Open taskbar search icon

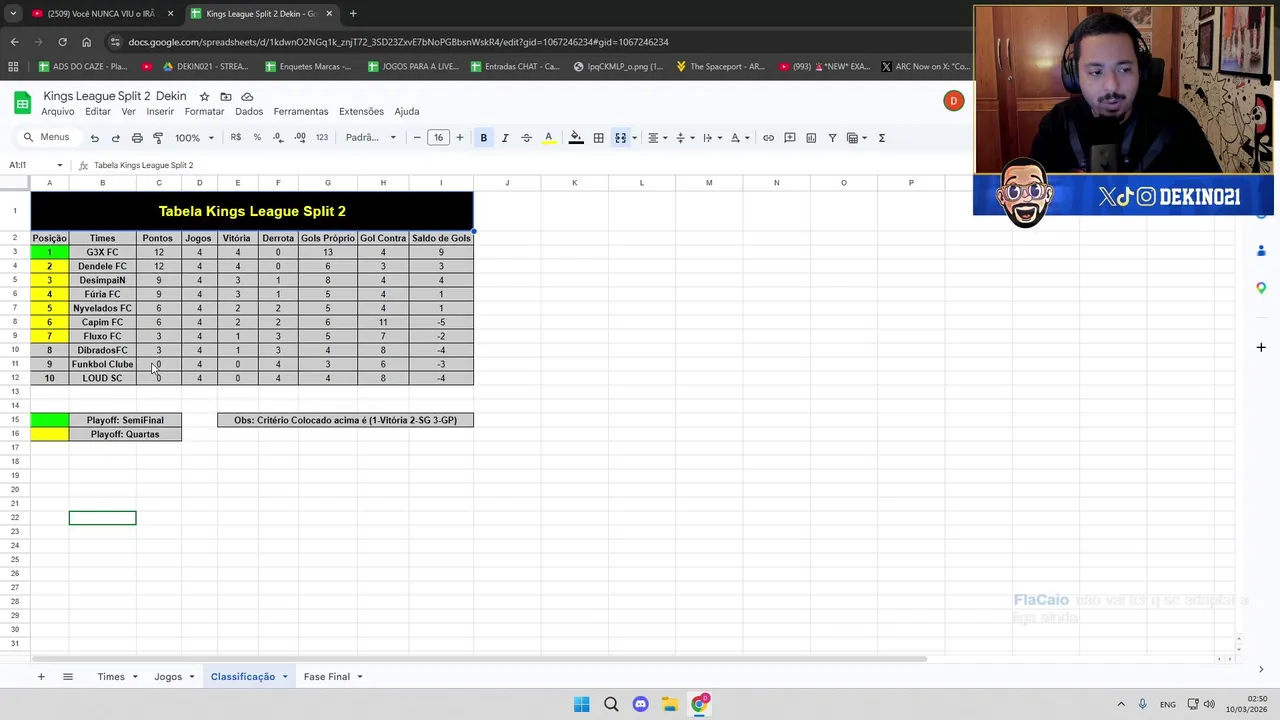[611, 704]
